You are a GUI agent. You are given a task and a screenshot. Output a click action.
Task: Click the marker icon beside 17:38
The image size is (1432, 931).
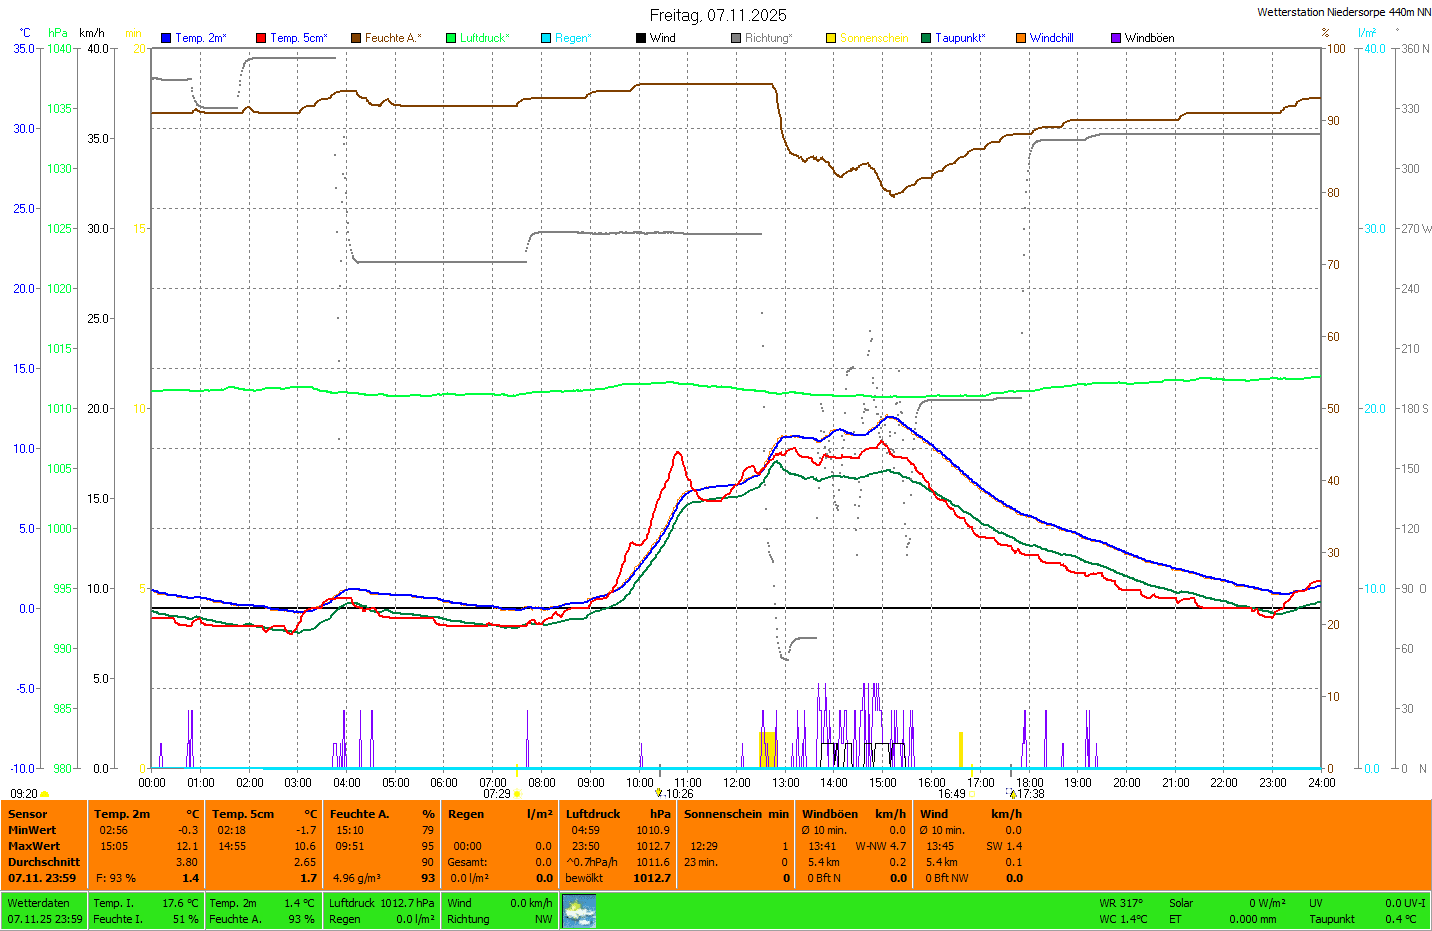tap(1012, 793)
